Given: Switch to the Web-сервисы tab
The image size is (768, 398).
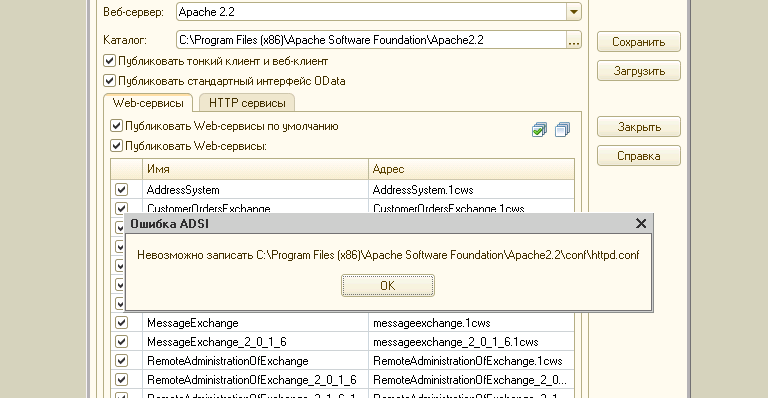Looking at the screenshot, I should (148, 103).
